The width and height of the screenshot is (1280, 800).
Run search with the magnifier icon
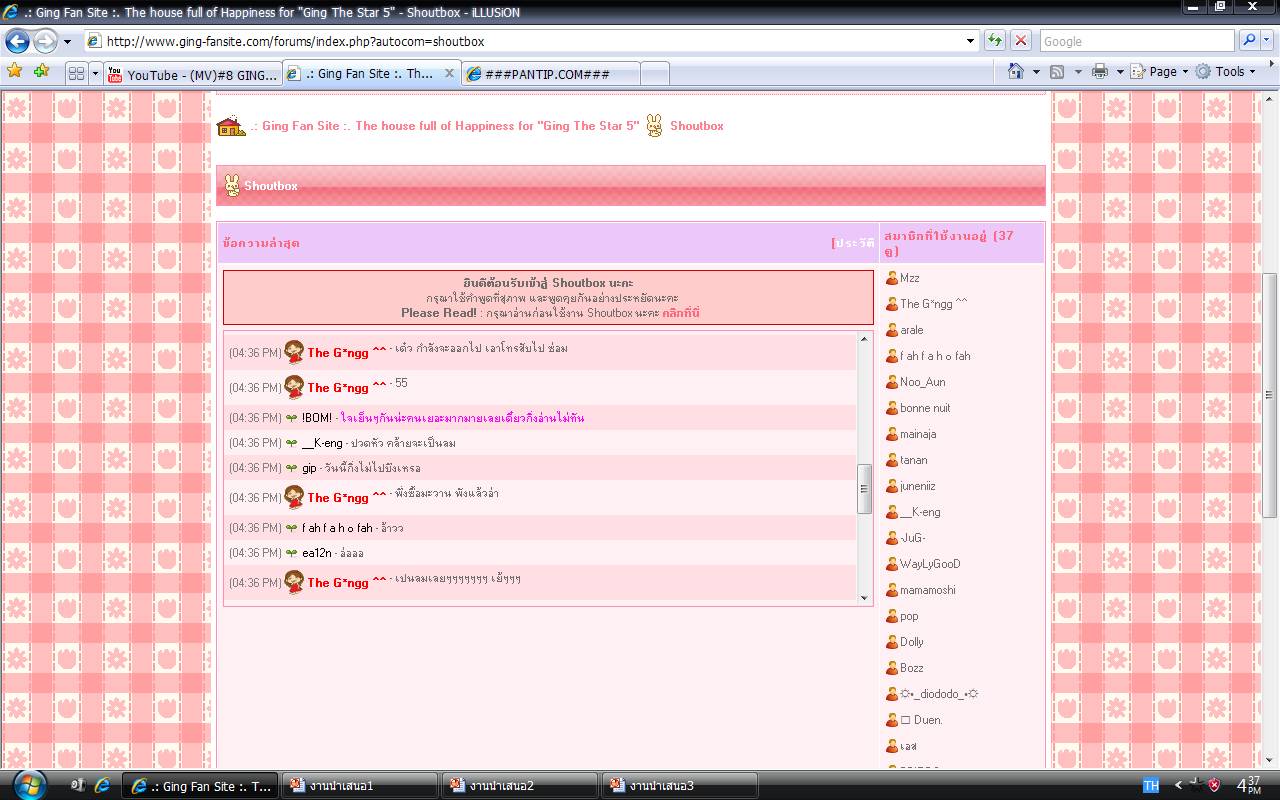tap(1249, 41)
